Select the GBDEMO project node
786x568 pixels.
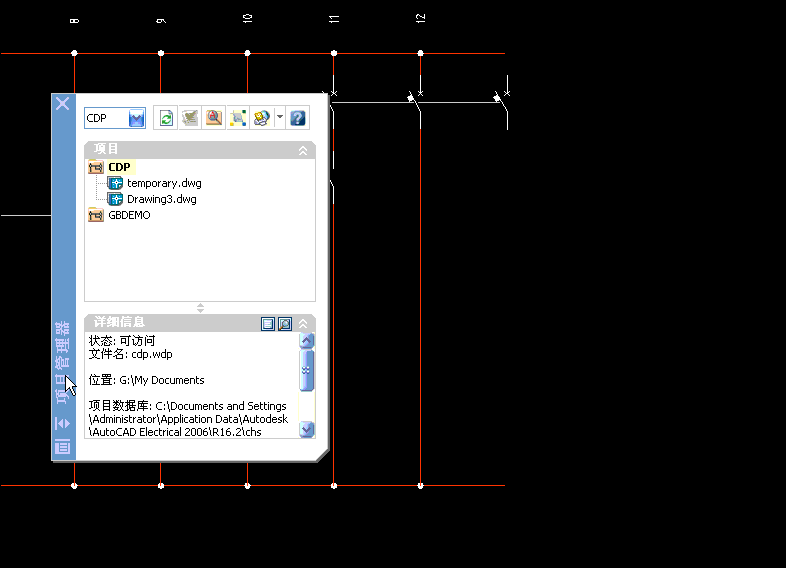129,215
